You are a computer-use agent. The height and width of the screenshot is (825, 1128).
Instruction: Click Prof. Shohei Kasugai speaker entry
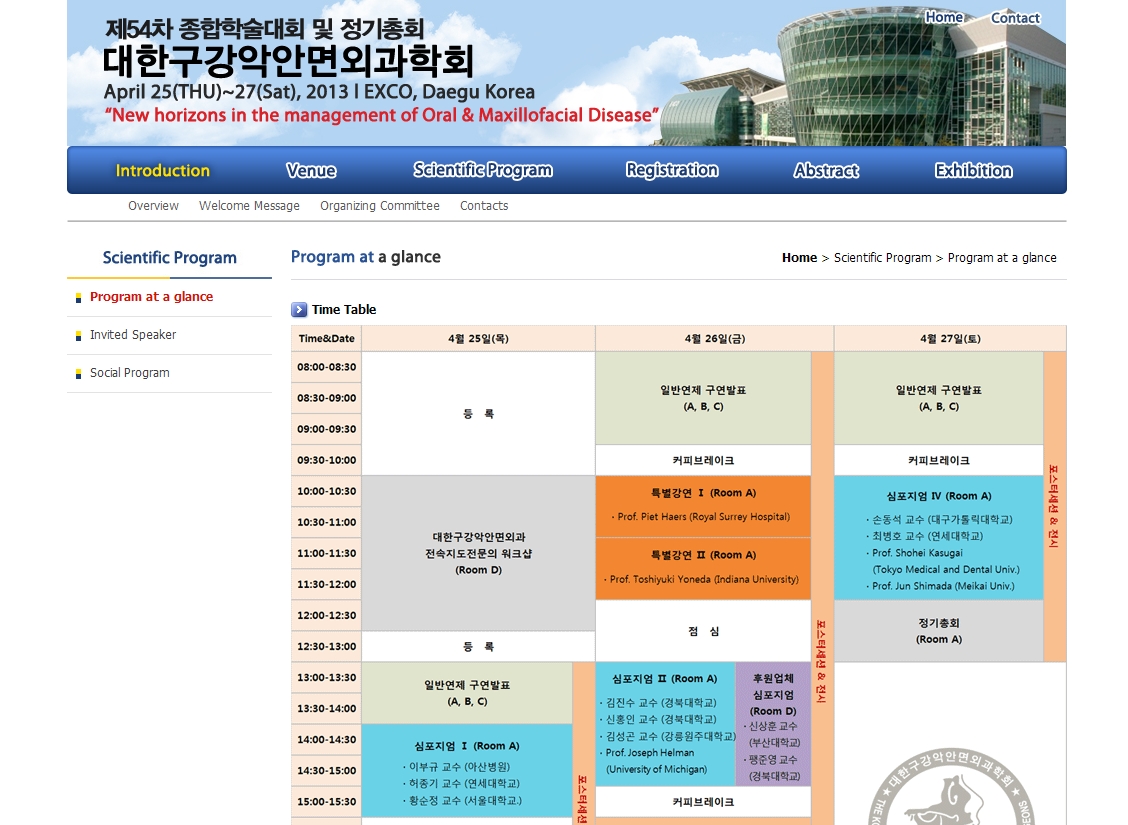tap(945, 561)
